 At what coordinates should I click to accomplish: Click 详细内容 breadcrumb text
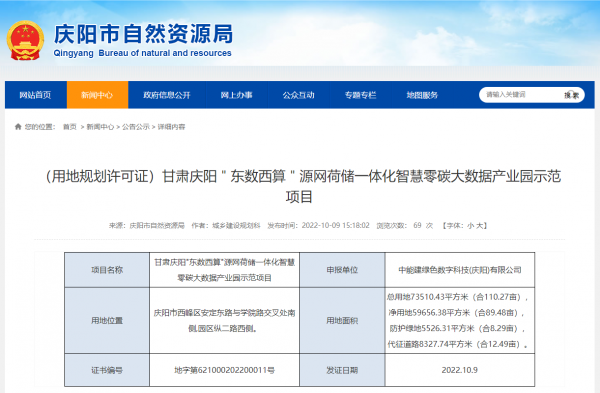171,127
